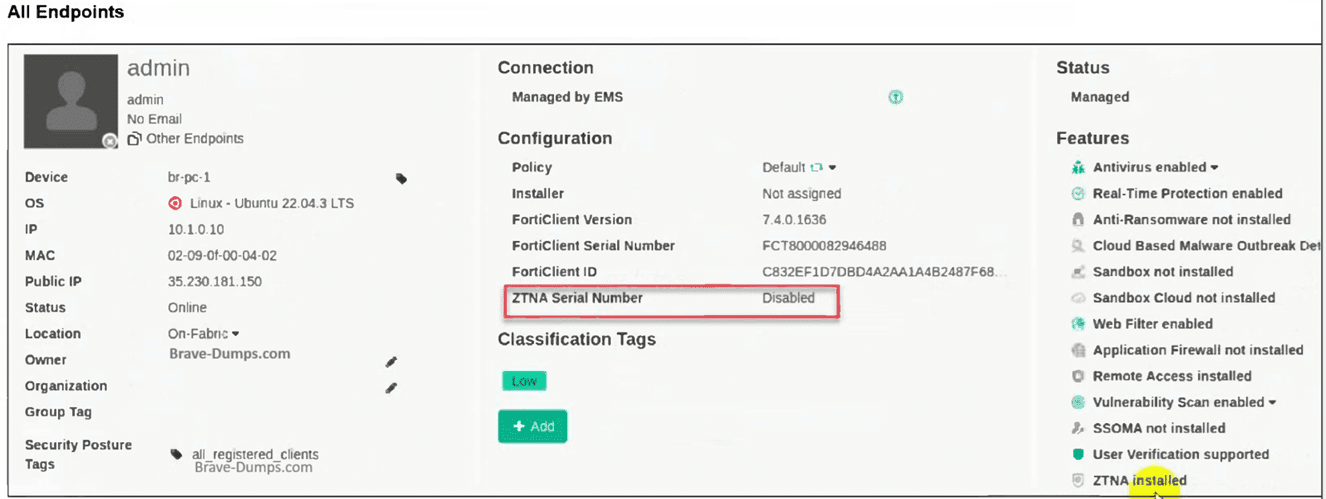Expand the Vulnerability Scan enabled dropdown
Screen dimensions: 1326x499
coord(1272,402)
